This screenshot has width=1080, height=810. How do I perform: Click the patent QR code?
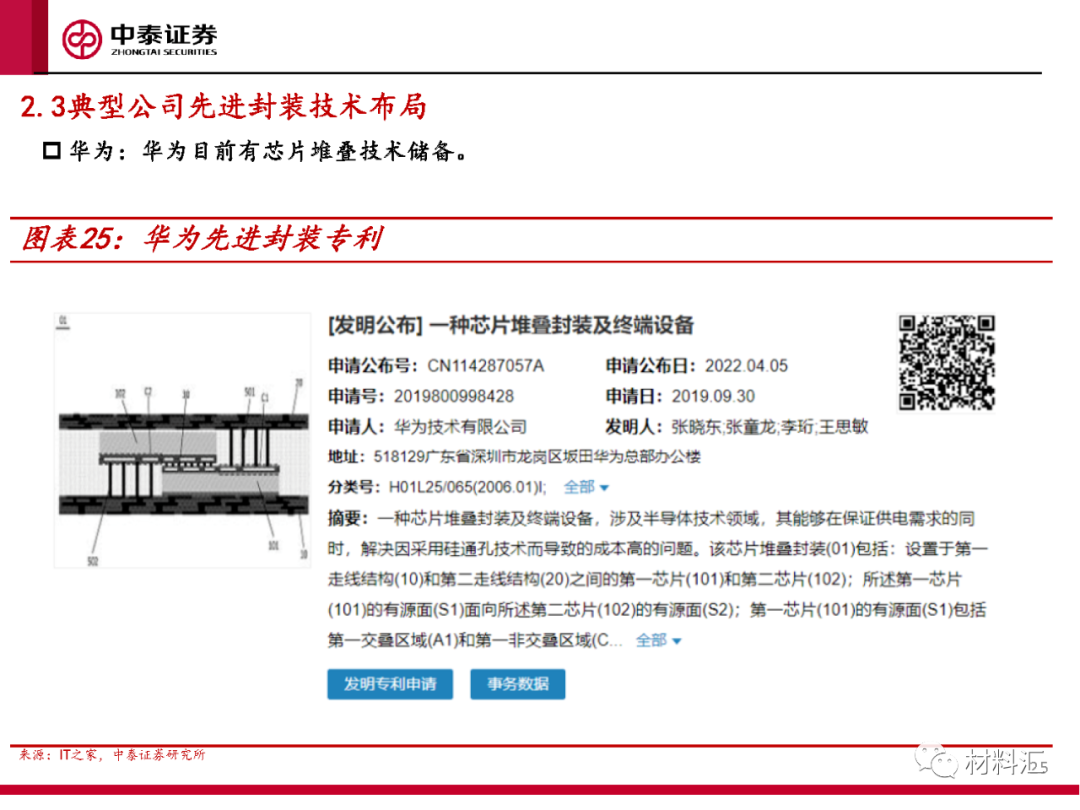click(947, 363)
